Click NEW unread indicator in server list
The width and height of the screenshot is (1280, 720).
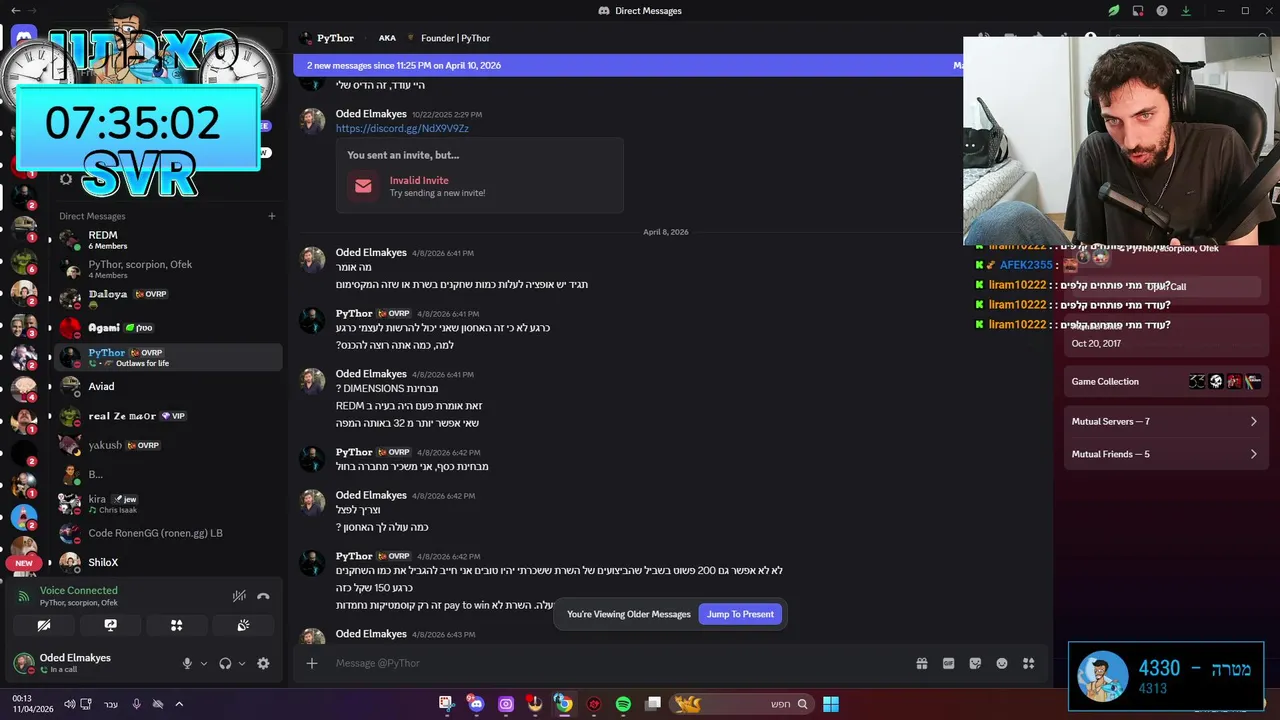click(x=24, y=563)
